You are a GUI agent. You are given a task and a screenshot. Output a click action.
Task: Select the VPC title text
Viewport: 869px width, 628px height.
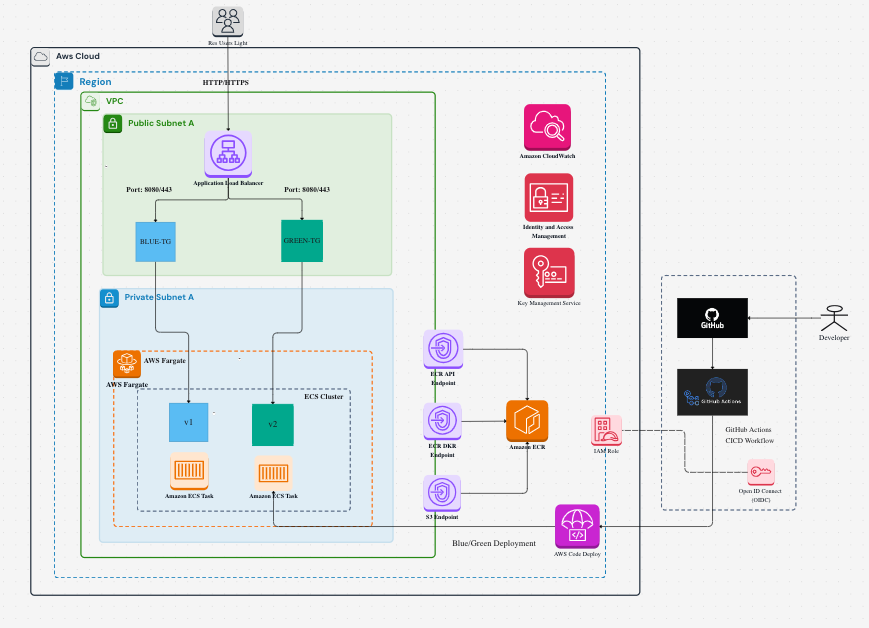[115, 101]
